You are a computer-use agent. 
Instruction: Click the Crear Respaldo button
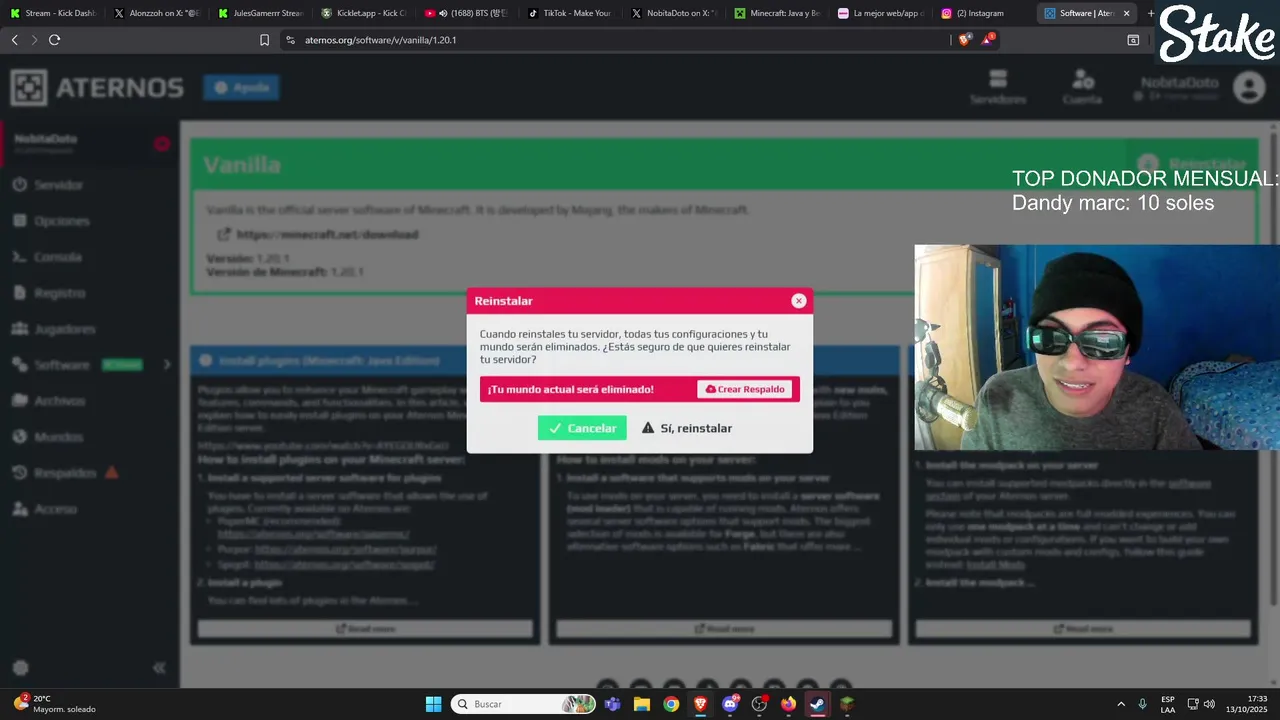(745, 389)
